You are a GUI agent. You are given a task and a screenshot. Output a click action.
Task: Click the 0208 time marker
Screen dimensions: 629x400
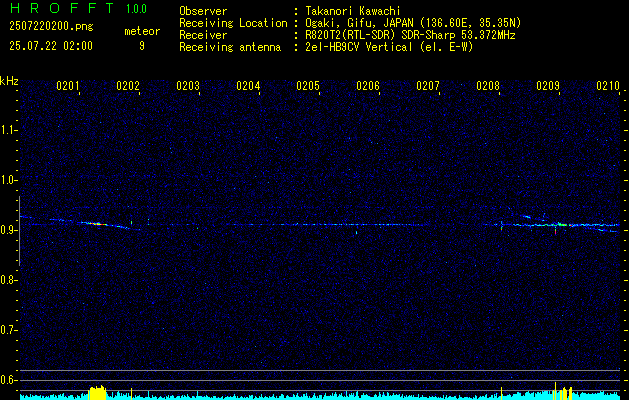coord(488,86)
